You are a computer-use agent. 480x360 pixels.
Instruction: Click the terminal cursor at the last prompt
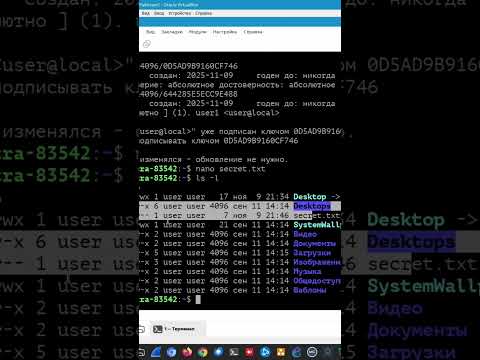pyautogui.click(x=198, y=299)
